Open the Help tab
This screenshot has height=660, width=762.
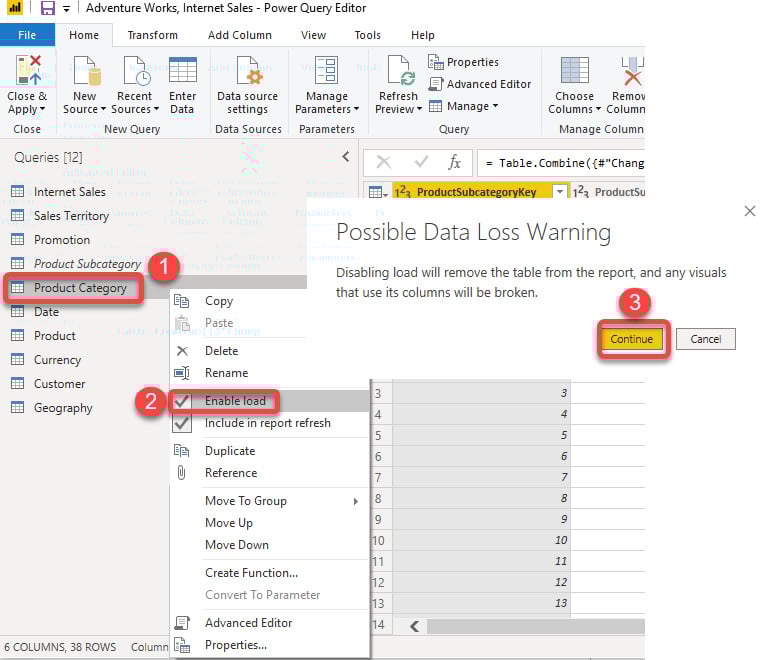(422, 35)
